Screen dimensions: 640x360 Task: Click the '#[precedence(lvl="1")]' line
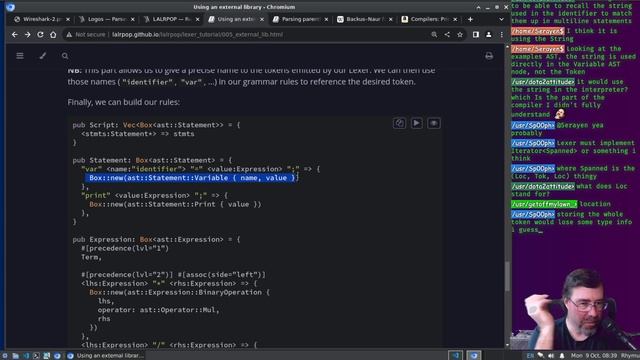point(125,248)
